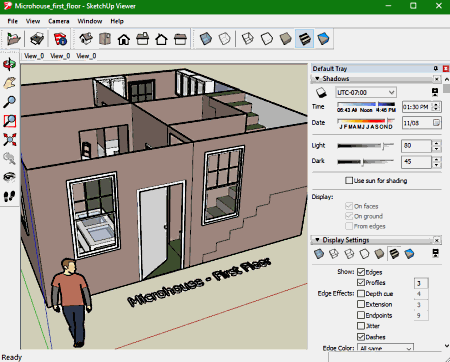Switch to the Right camera view

click(x=143, y=39)
